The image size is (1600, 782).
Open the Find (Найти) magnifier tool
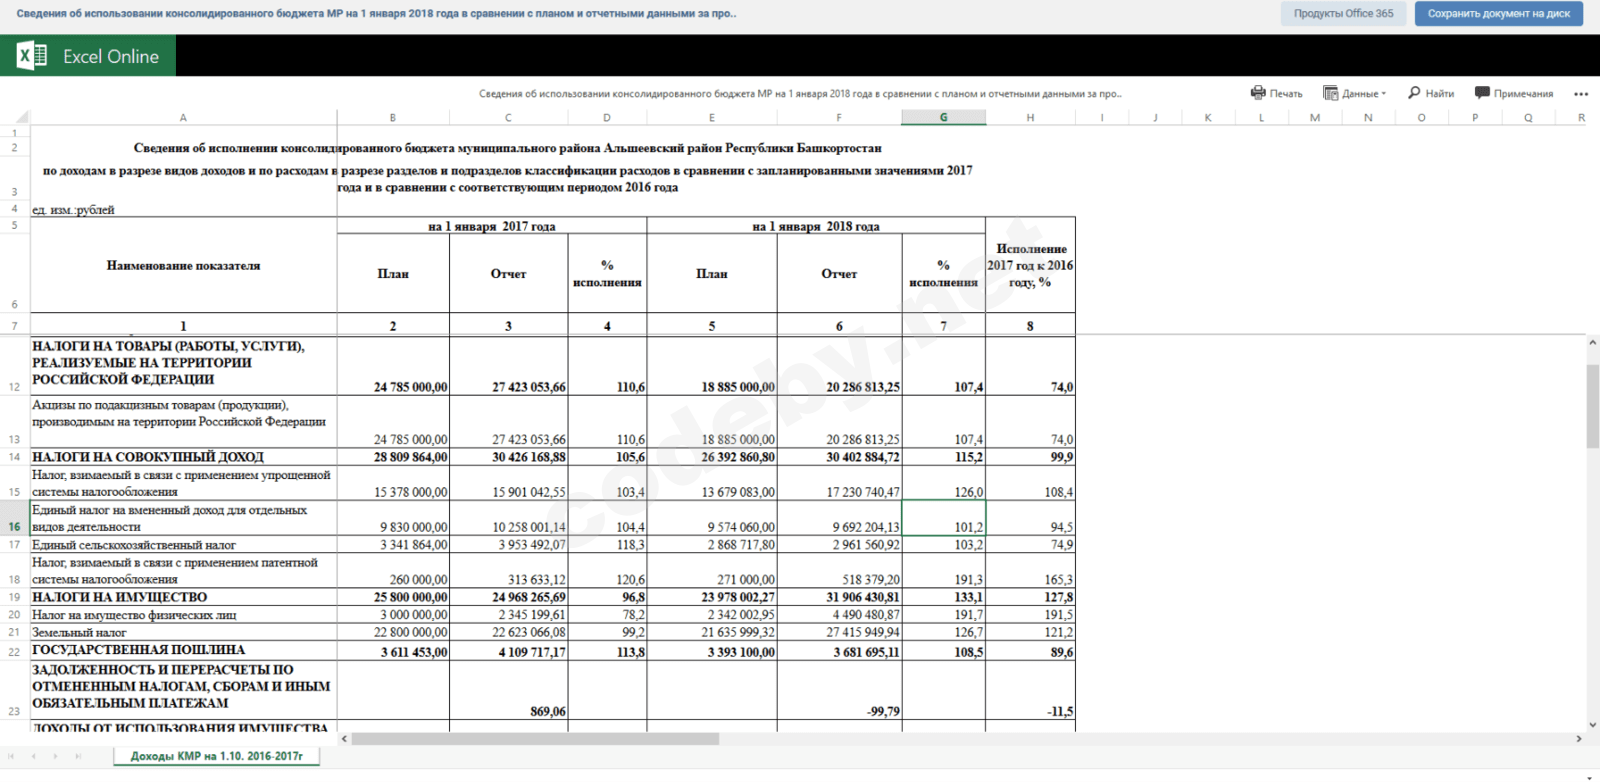(1414, 93)
